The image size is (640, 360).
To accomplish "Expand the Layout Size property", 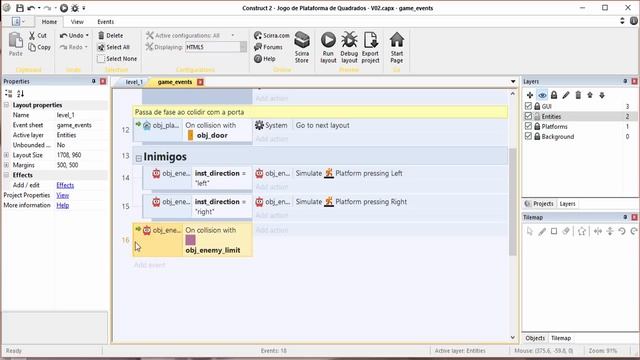I will (x=7, y=155).
